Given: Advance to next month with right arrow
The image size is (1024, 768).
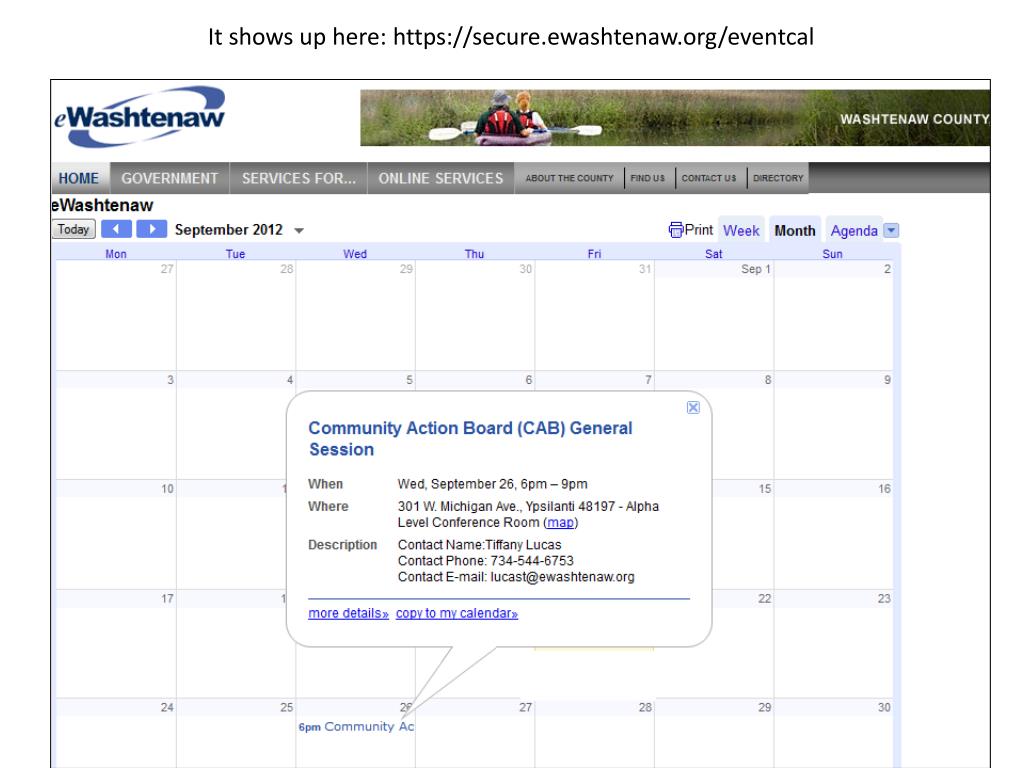Looking at the screenshot, I should click(x=152, y=229).
